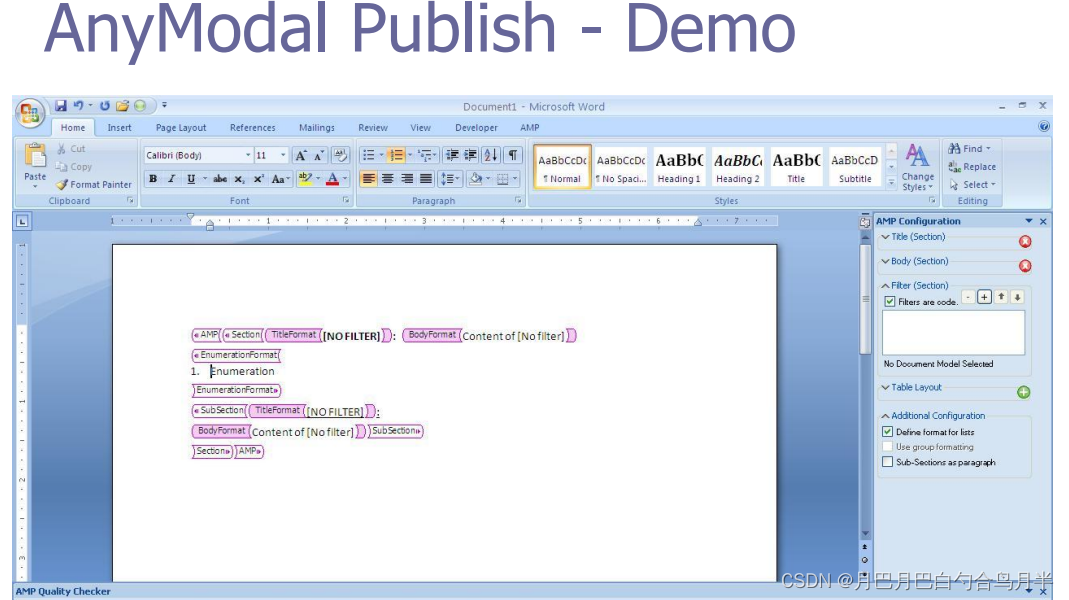Open the font size 11 dropdown
Screen dimensions: 1069x600
[283, 155]
